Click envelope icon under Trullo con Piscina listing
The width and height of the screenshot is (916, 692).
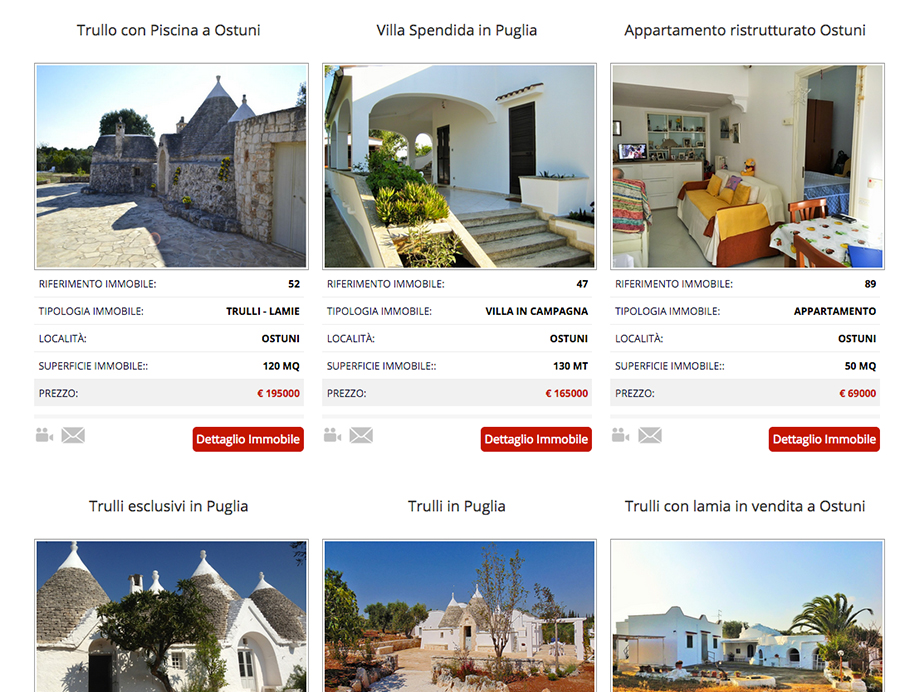point(73,435)
